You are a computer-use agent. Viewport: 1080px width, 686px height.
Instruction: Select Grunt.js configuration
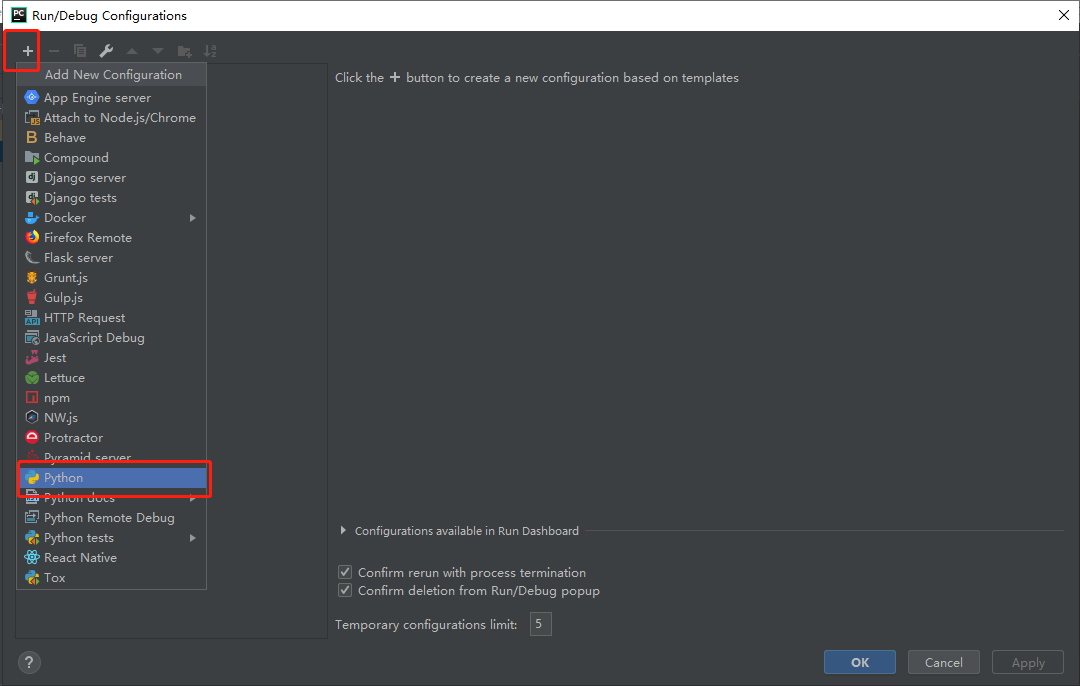click(x=112, y=278)
